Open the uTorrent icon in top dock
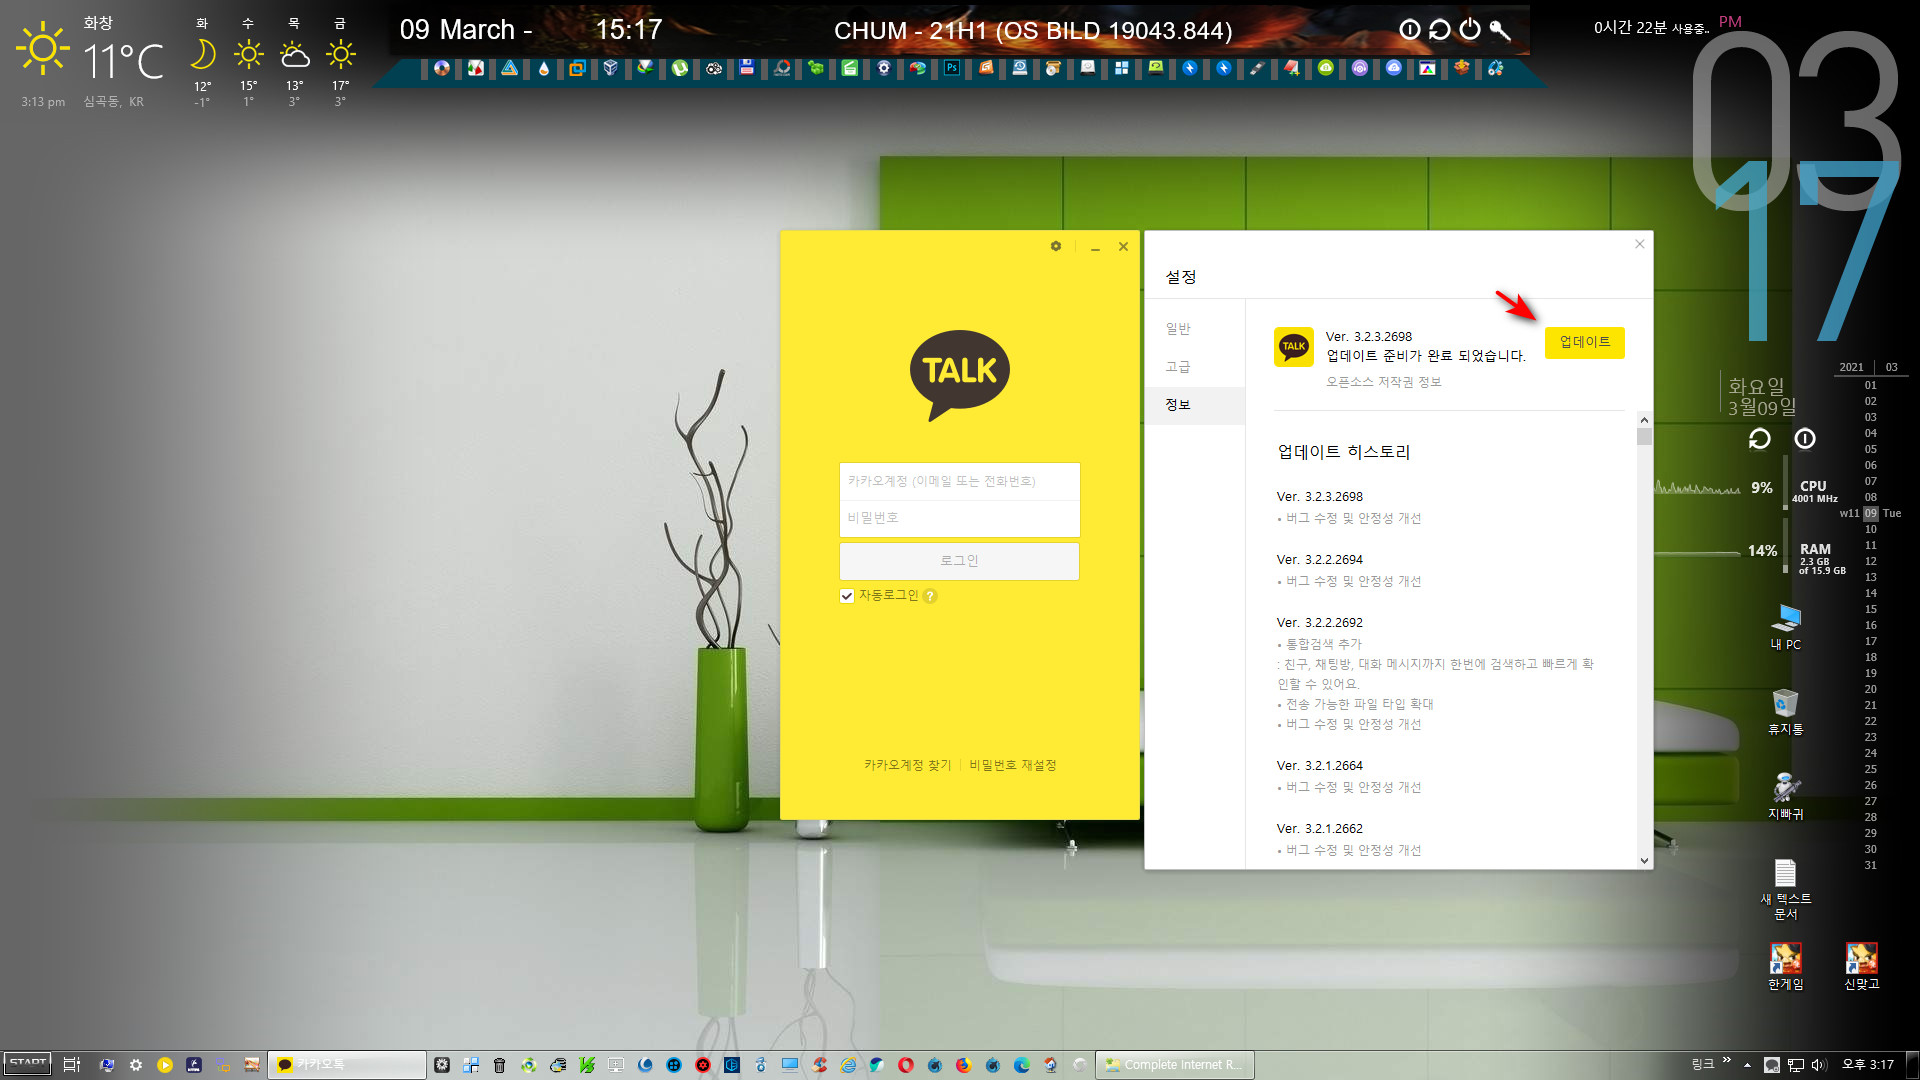This screenshot has height=1080, width=1920. (x=680, y=68)
